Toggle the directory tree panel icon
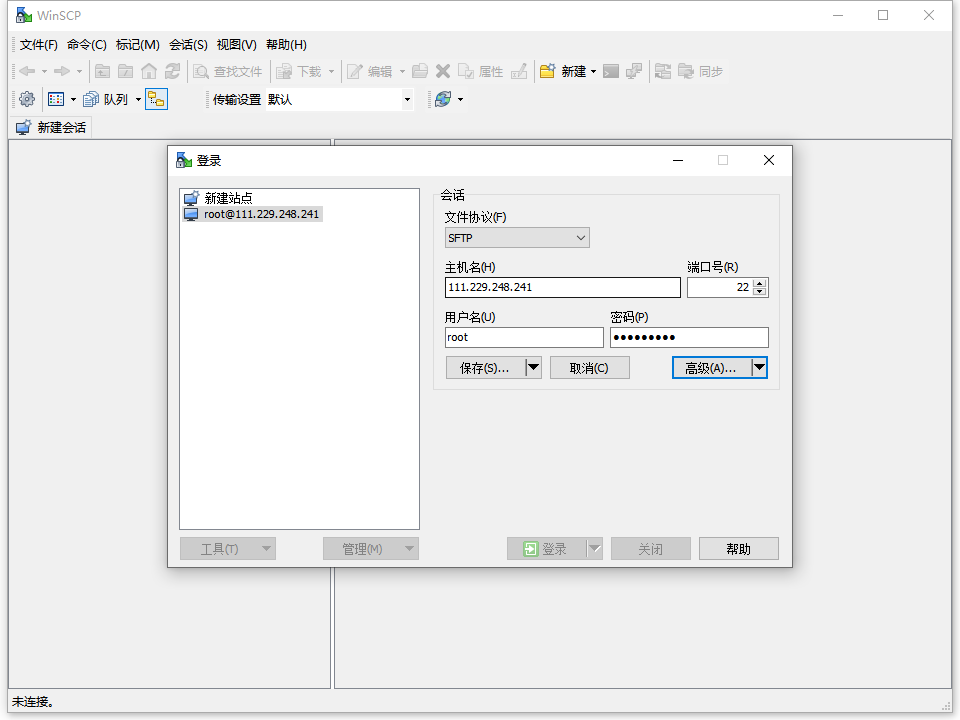This screenshot has width=960, height=720. click(157, 99)
